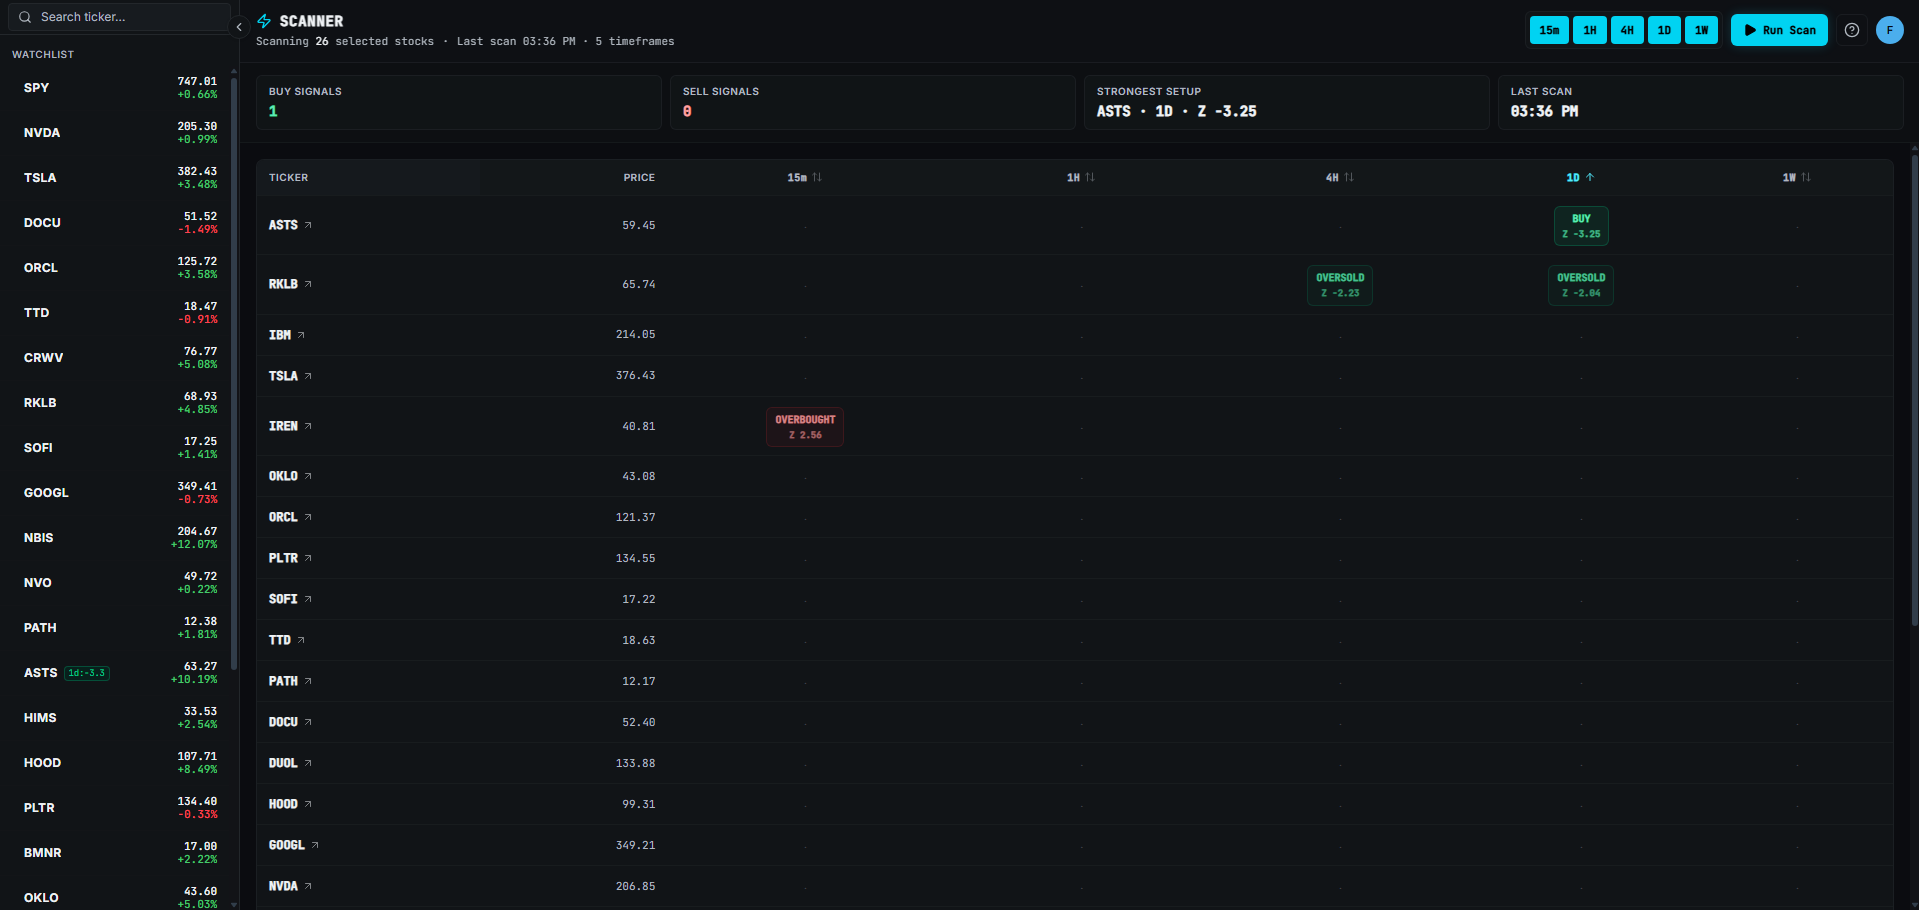Click the lightning bolt Scanner icon
Image resolution: width=1919 pixels, height=910 pixels.
point(264,21)
